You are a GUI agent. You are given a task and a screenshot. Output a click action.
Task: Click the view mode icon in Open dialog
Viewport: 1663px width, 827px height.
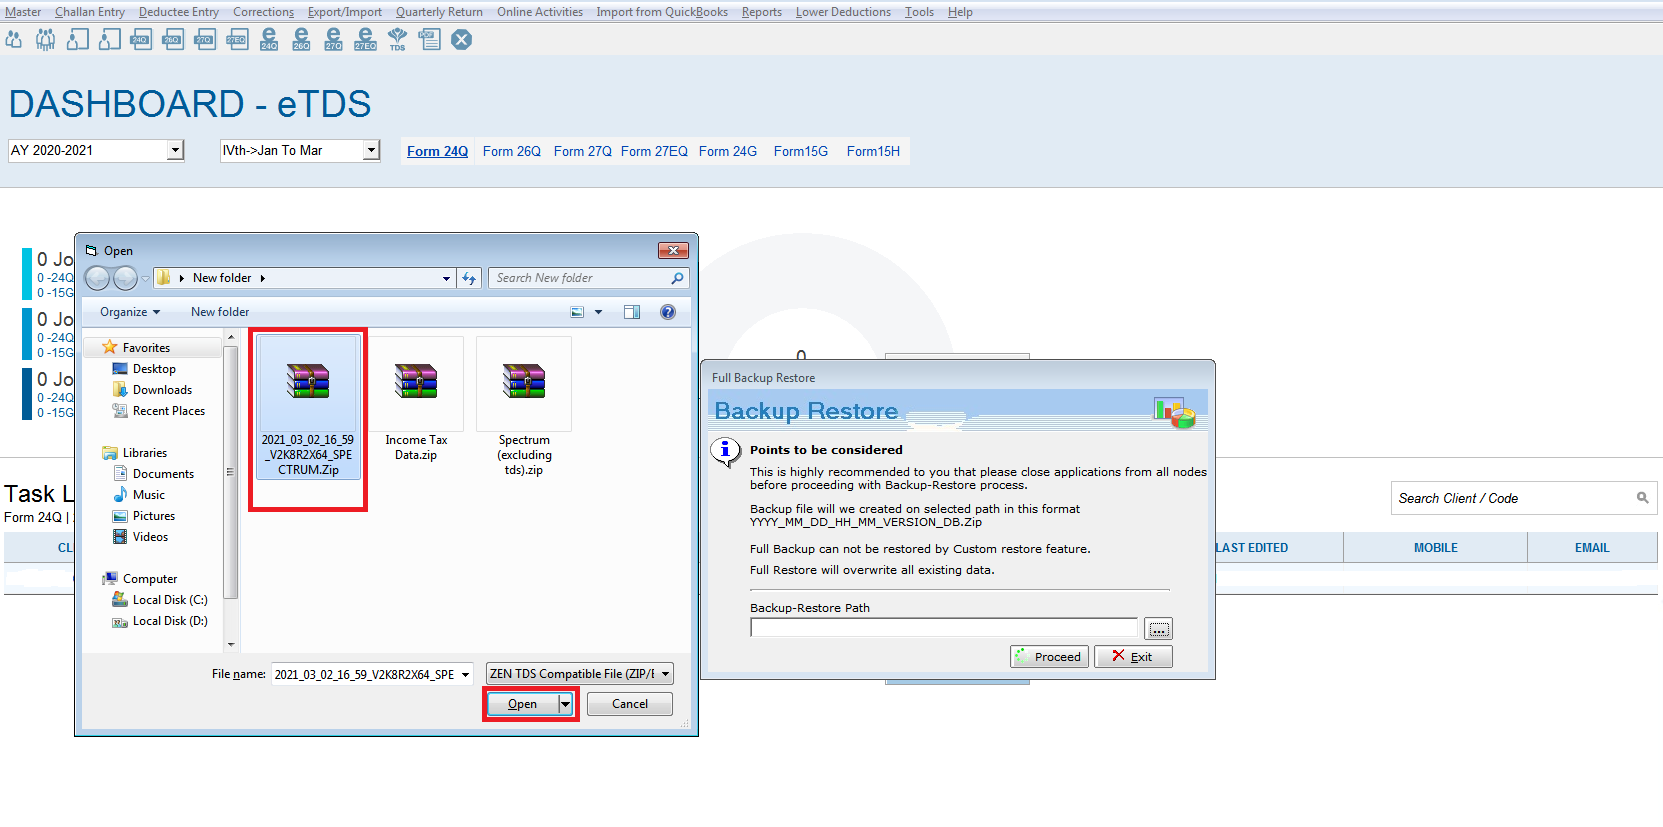point(577,312)
